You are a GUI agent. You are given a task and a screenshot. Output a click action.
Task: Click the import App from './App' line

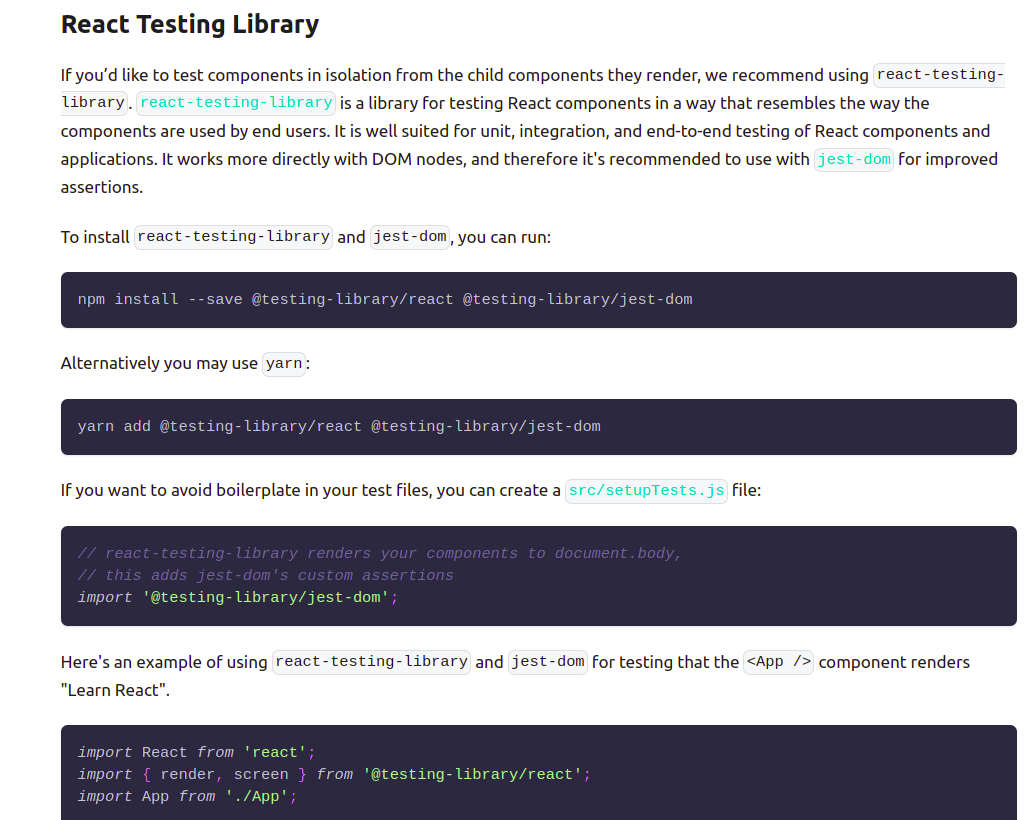[x=187, y=796]
